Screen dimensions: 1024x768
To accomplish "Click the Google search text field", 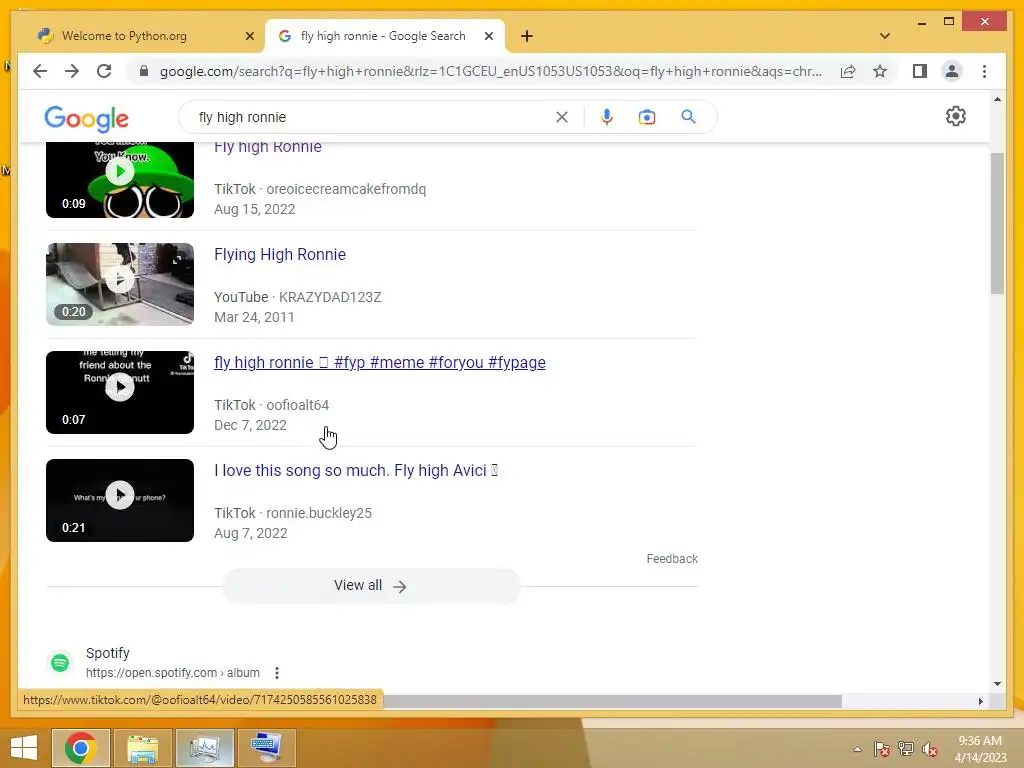I will coord(373,117).
